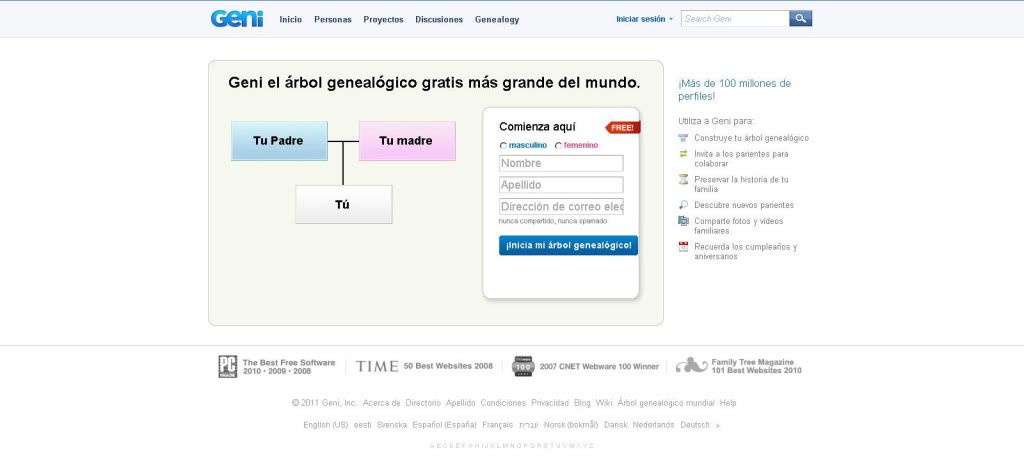Open the Directorio footer link

click(x=423, y=403)
